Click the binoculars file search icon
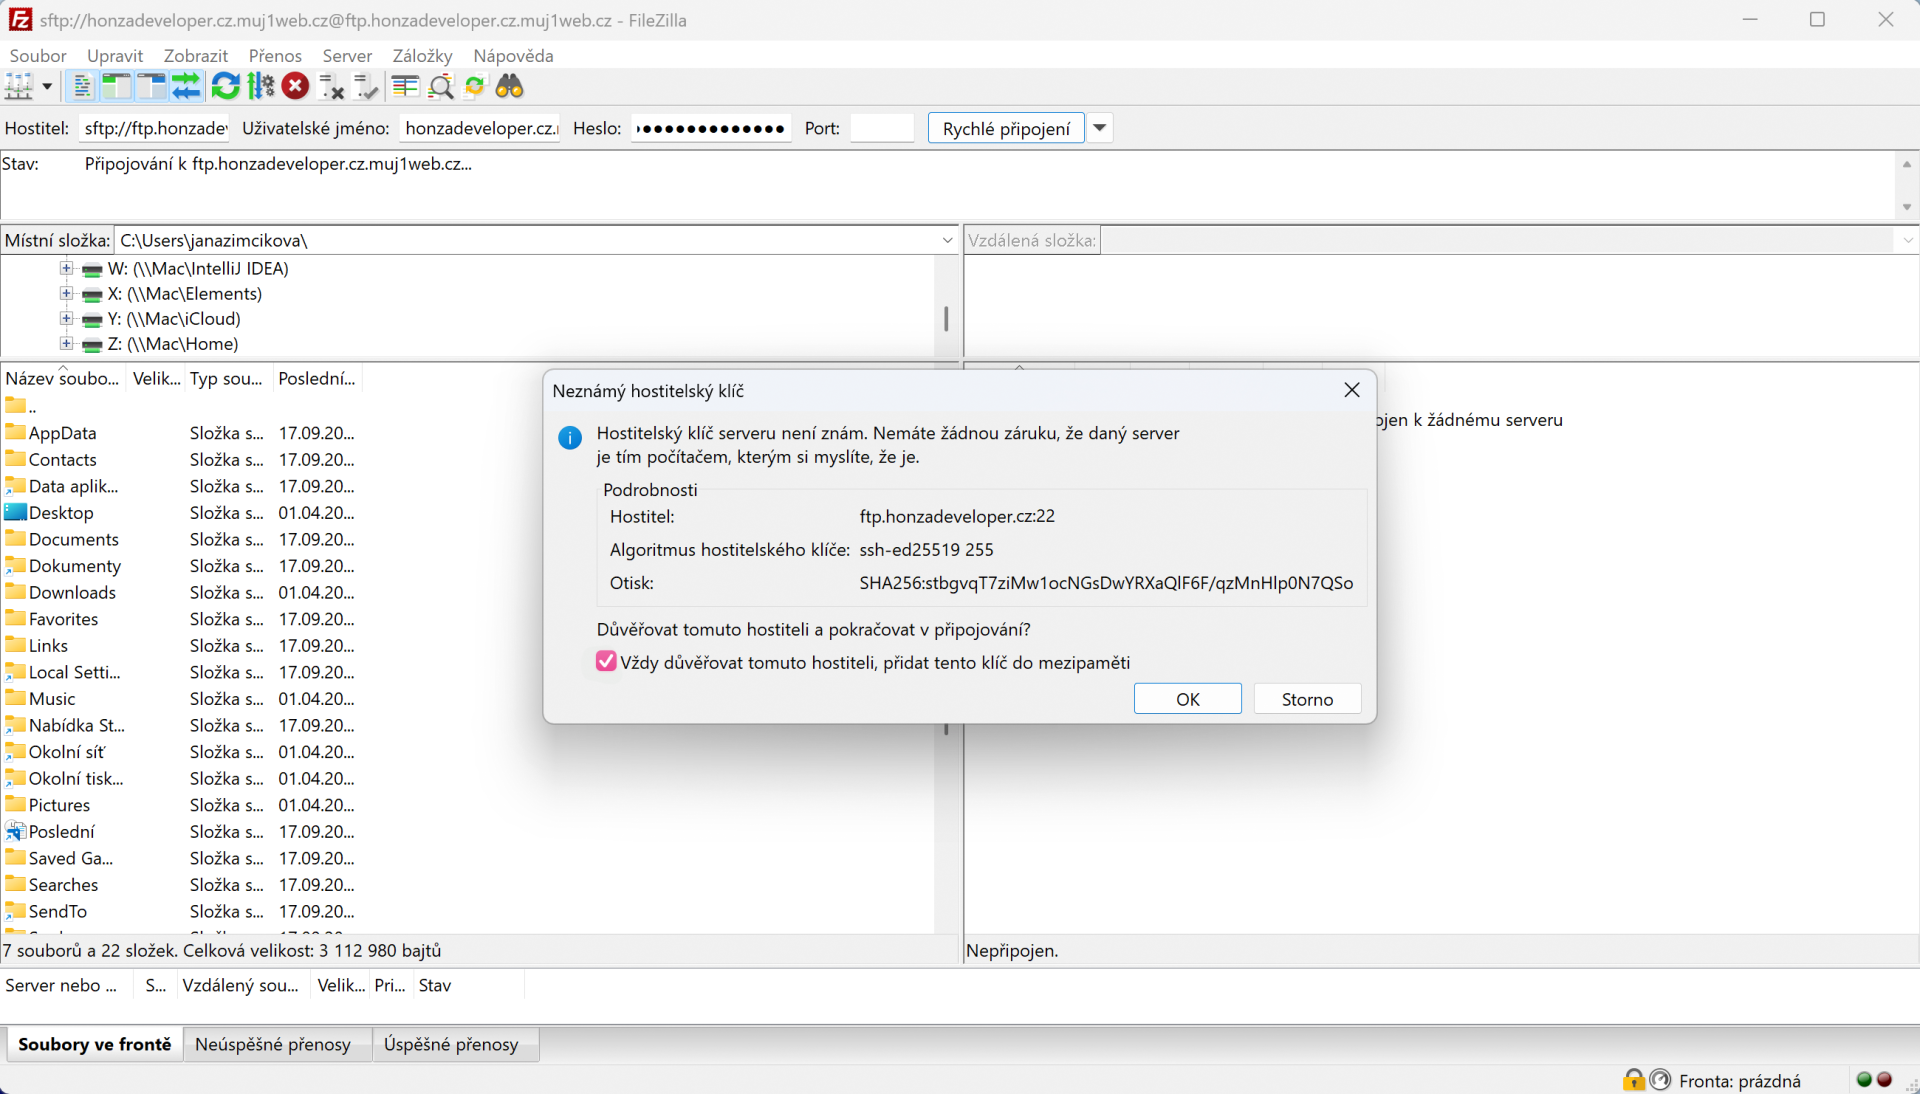This screenshot has width=1920, height=1094. coord(510,87)
